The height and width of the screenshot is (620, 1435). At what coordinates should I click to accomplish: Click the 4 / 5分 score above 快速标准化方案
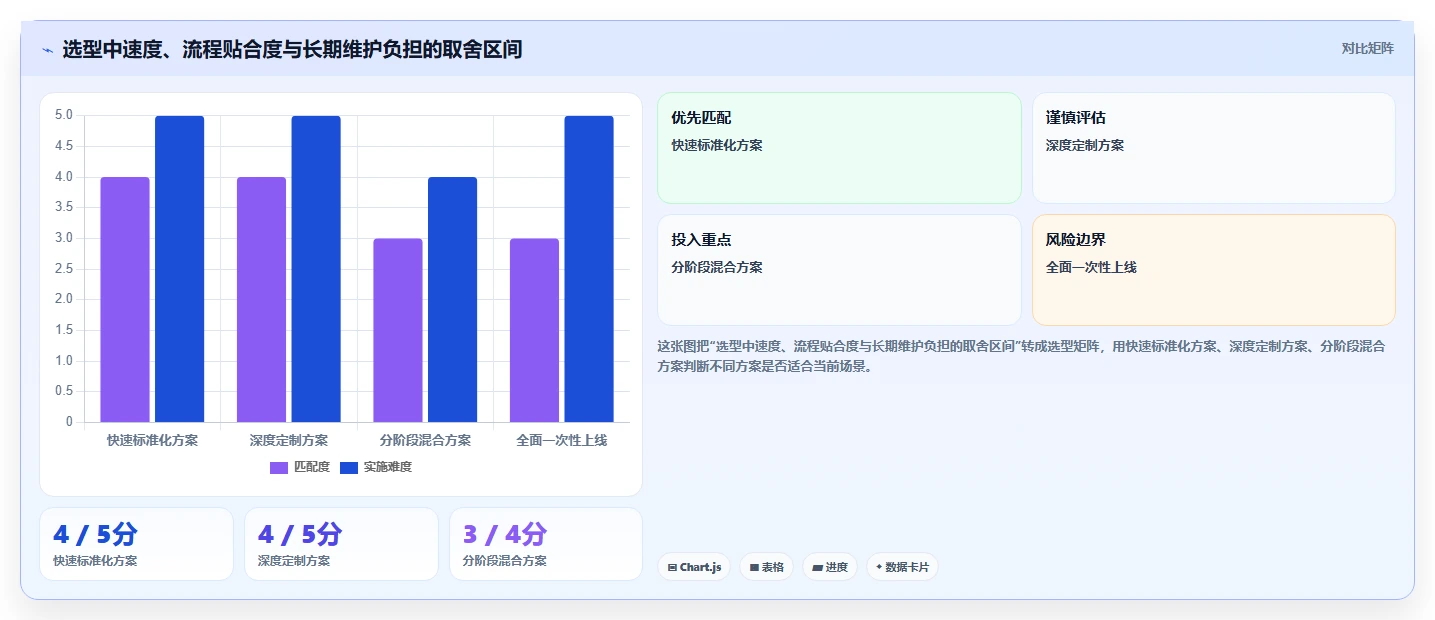pyautogui.click(x=96, y=534)
